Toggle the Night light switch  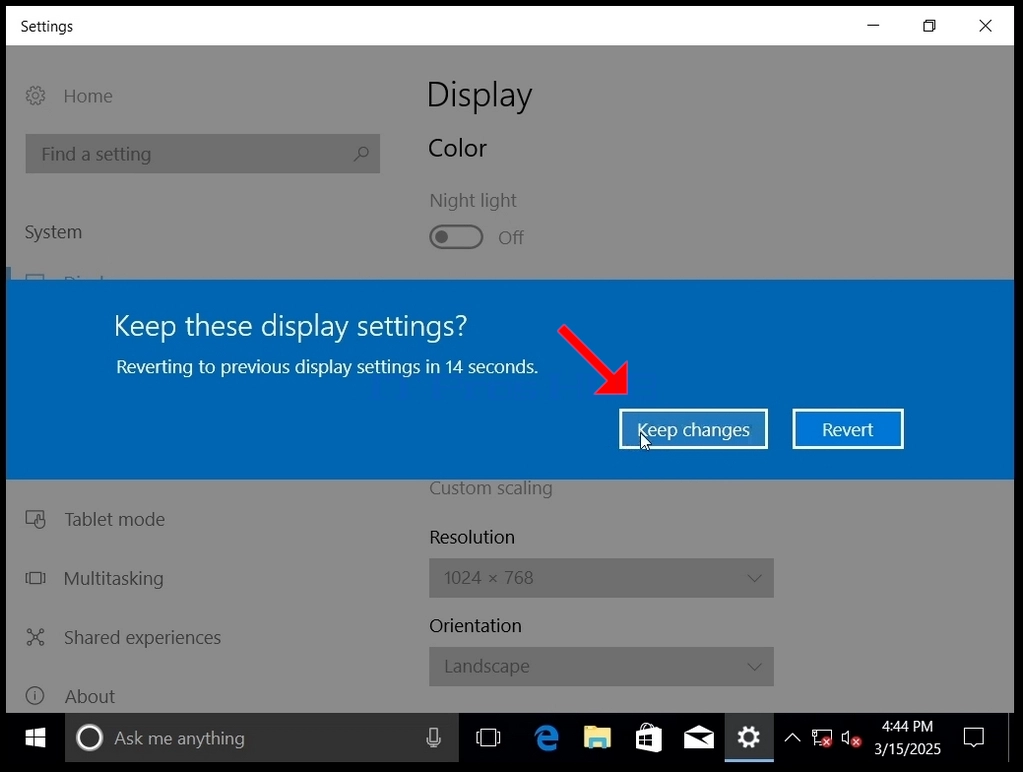tap(456, 237)
